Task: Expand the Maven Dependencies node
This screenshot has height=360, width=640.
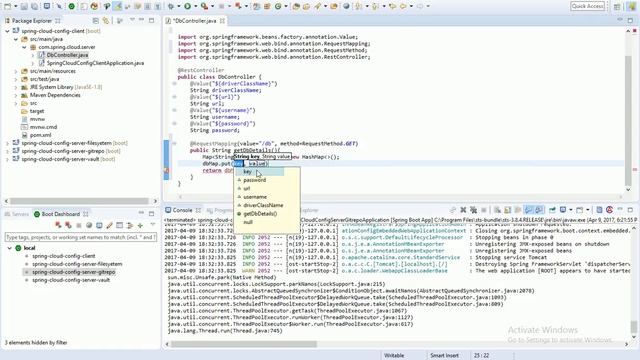Action: tap(16, 95)
